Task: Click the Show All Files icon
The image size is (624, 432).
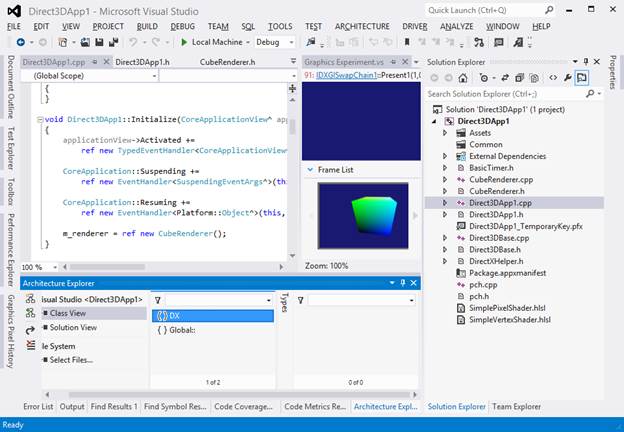Action: (534, 78)
